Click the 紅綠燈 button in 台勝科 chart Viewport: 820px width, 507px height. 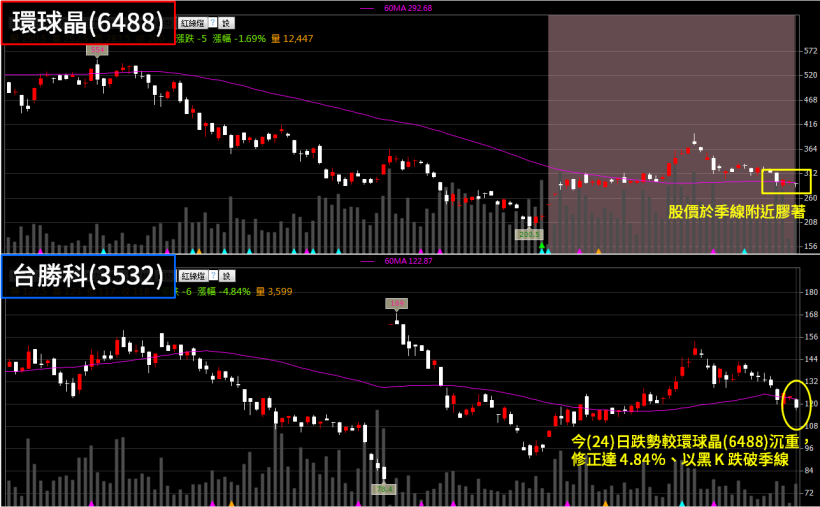tap(193, 276)
